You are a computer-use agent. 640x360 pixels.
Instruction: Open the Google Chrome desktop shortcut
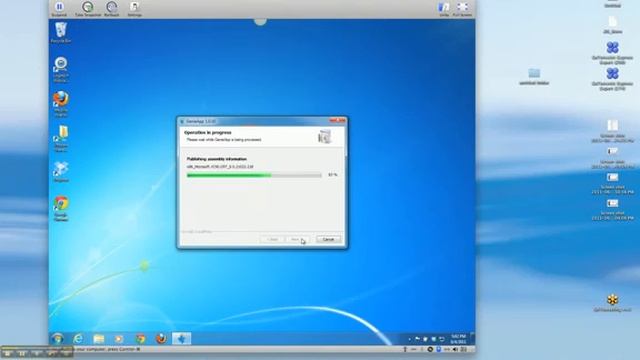pos(61,209)
